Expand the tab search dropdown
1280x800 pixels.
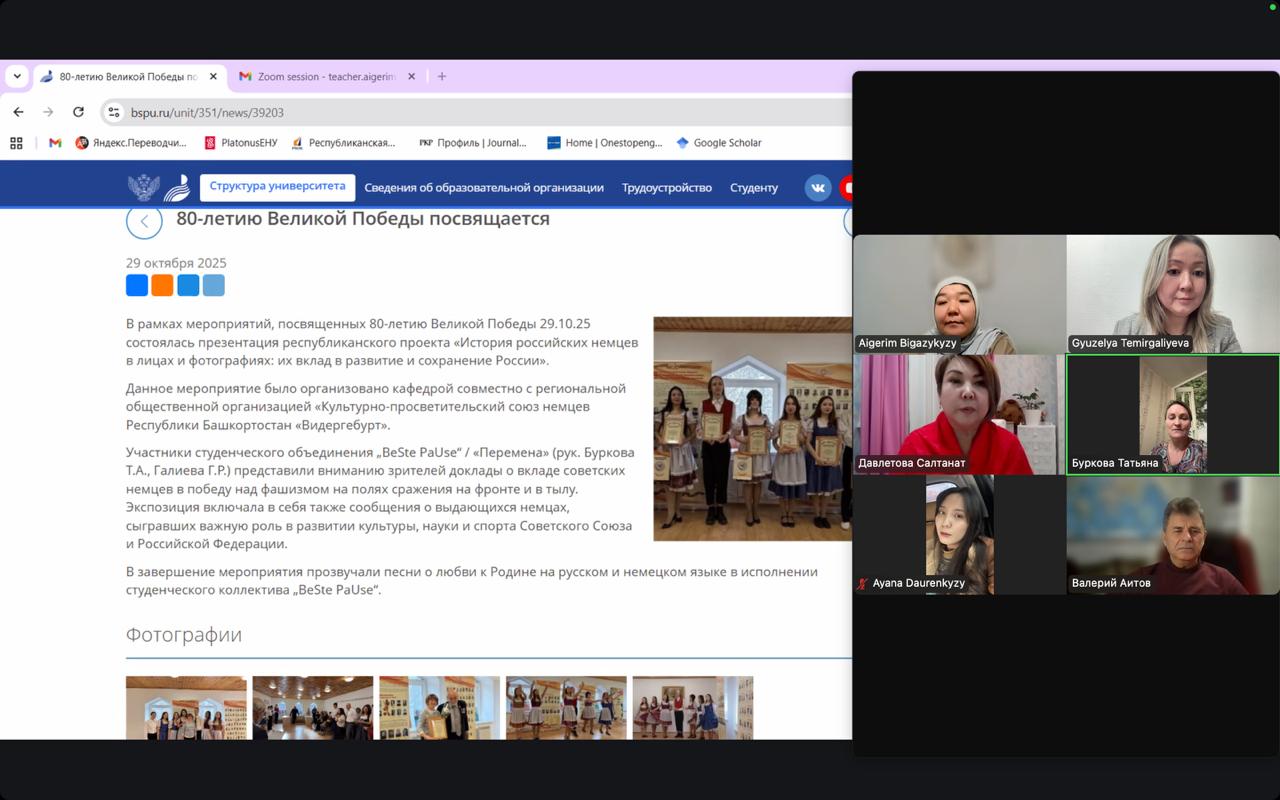click(x=17, y=76)
